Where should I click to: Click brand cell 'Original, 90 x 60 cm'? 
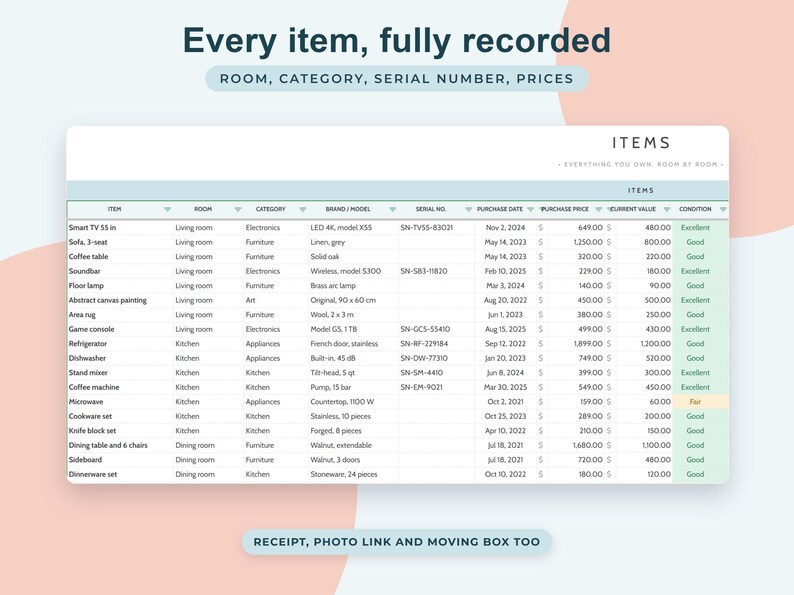[343, 300]
